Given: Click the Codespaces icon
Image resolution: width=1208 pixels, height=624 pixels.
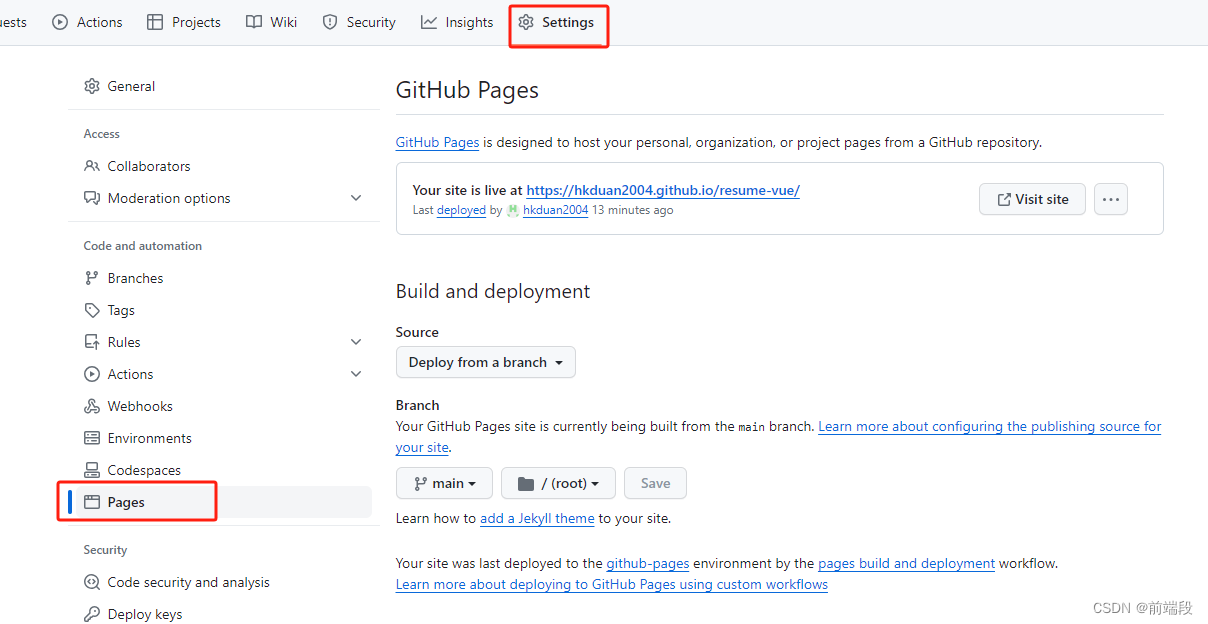Looking at the screenshot, I should (x=92, y=470).
